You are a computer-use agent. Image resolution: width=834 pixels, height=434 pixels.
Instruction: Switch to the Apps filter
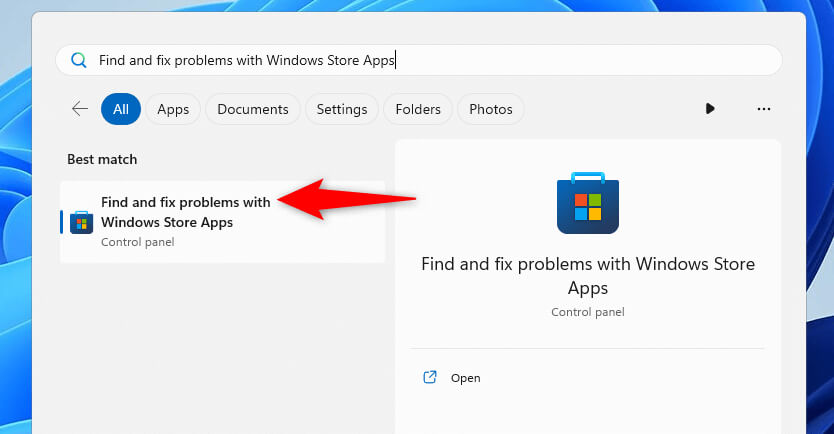[173, 109]
